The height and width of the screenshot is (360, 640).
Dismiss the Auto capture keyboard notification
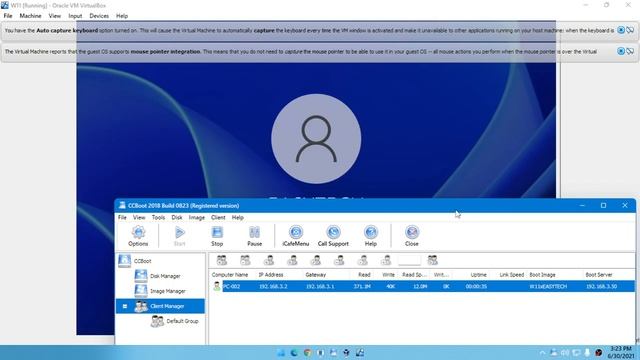(x=621, y=30)
